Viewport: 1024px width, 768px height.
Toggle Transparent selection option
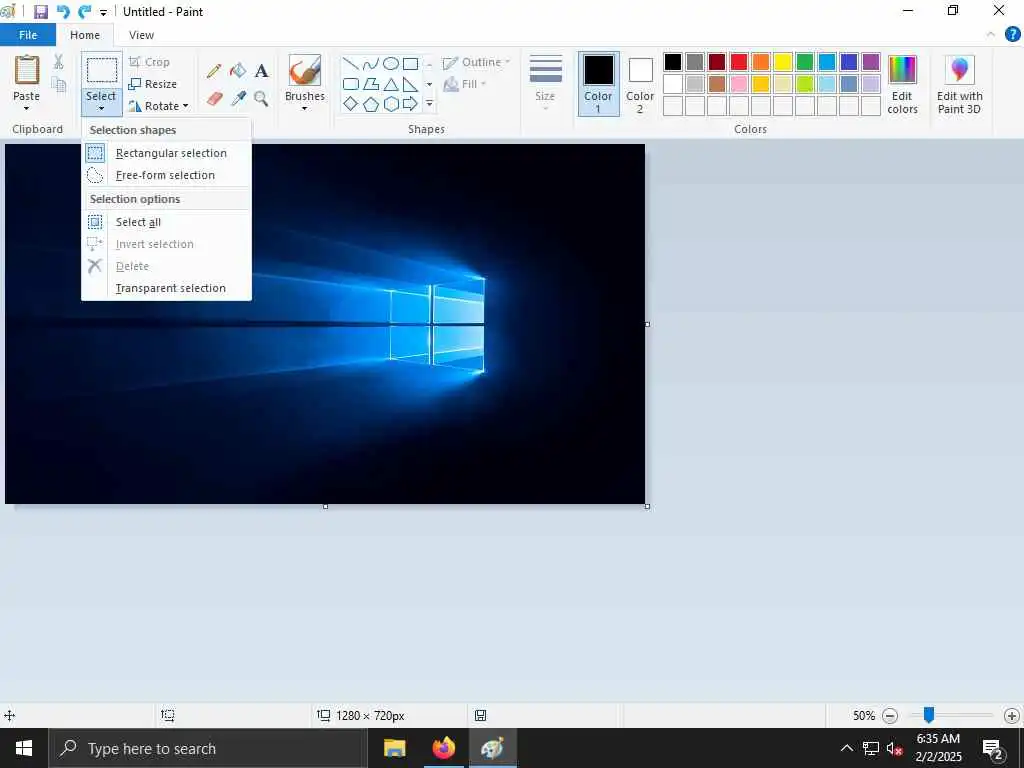click(167, 288)
